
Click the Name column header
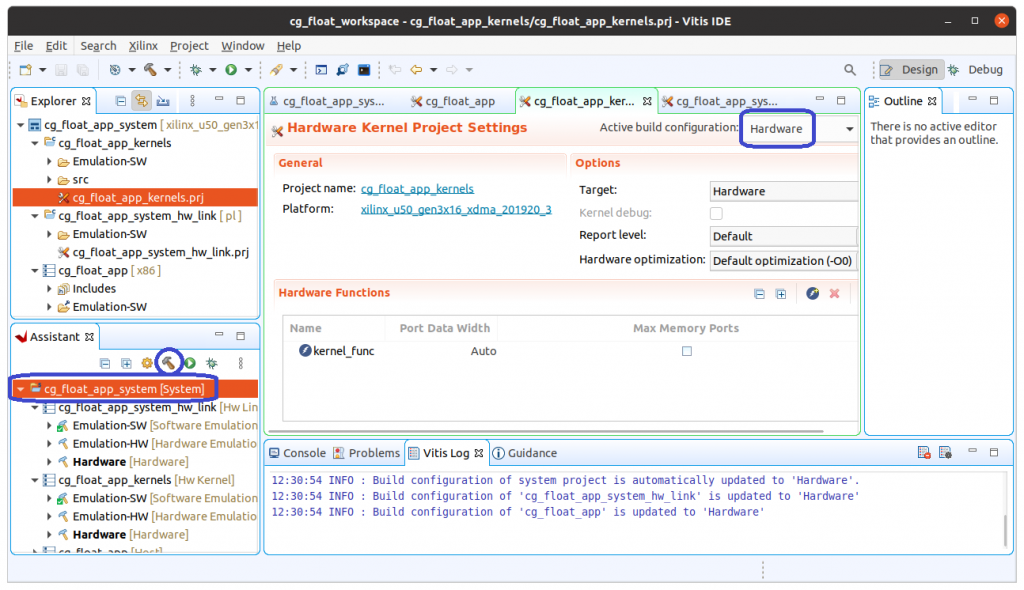click(306, 329)
